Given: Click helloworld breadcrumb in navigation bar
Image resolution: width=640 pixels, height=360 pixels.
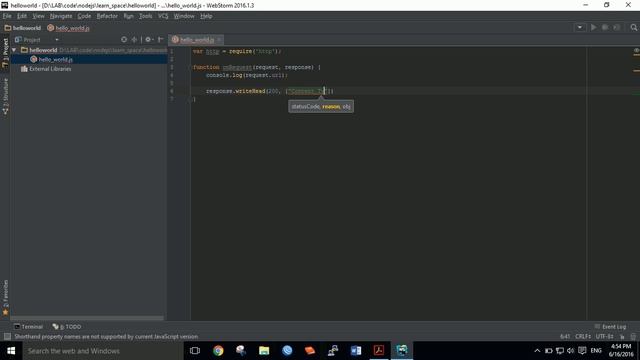Looking at the screenshot, I should [x=23, y=28].
